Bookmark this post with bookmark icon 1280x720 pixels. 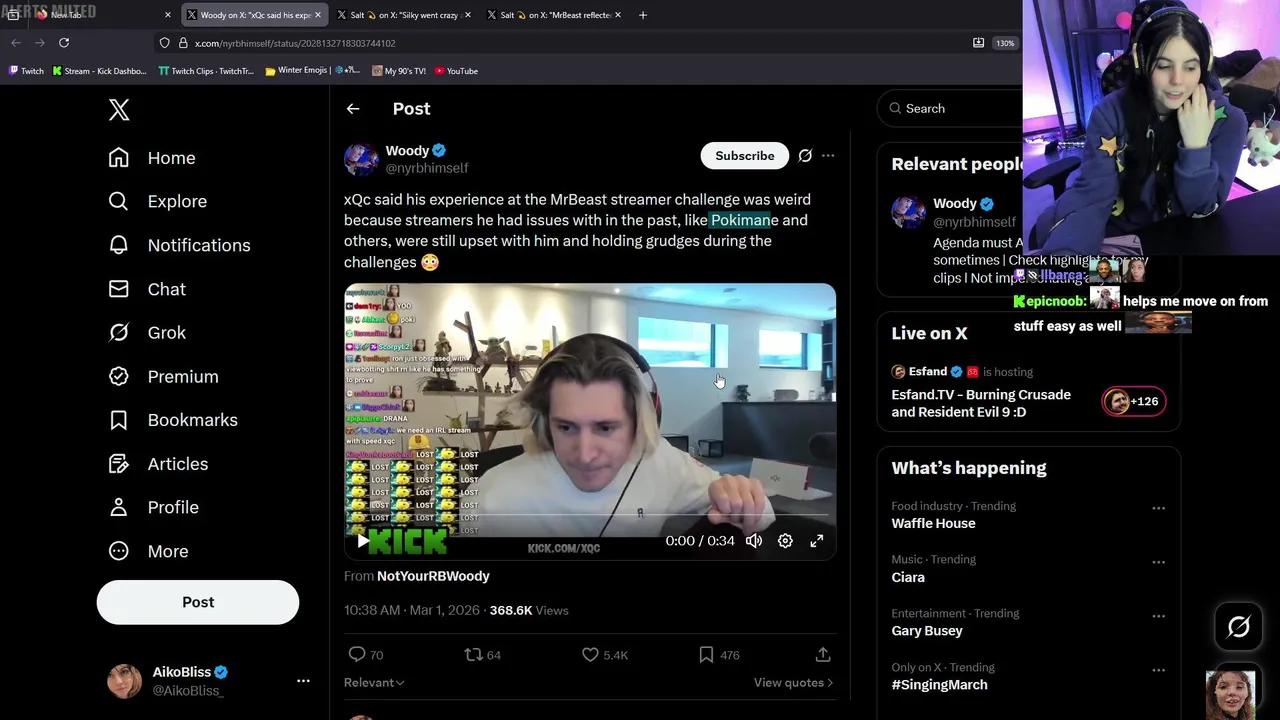pyautogui.click(x=706, y=654)
